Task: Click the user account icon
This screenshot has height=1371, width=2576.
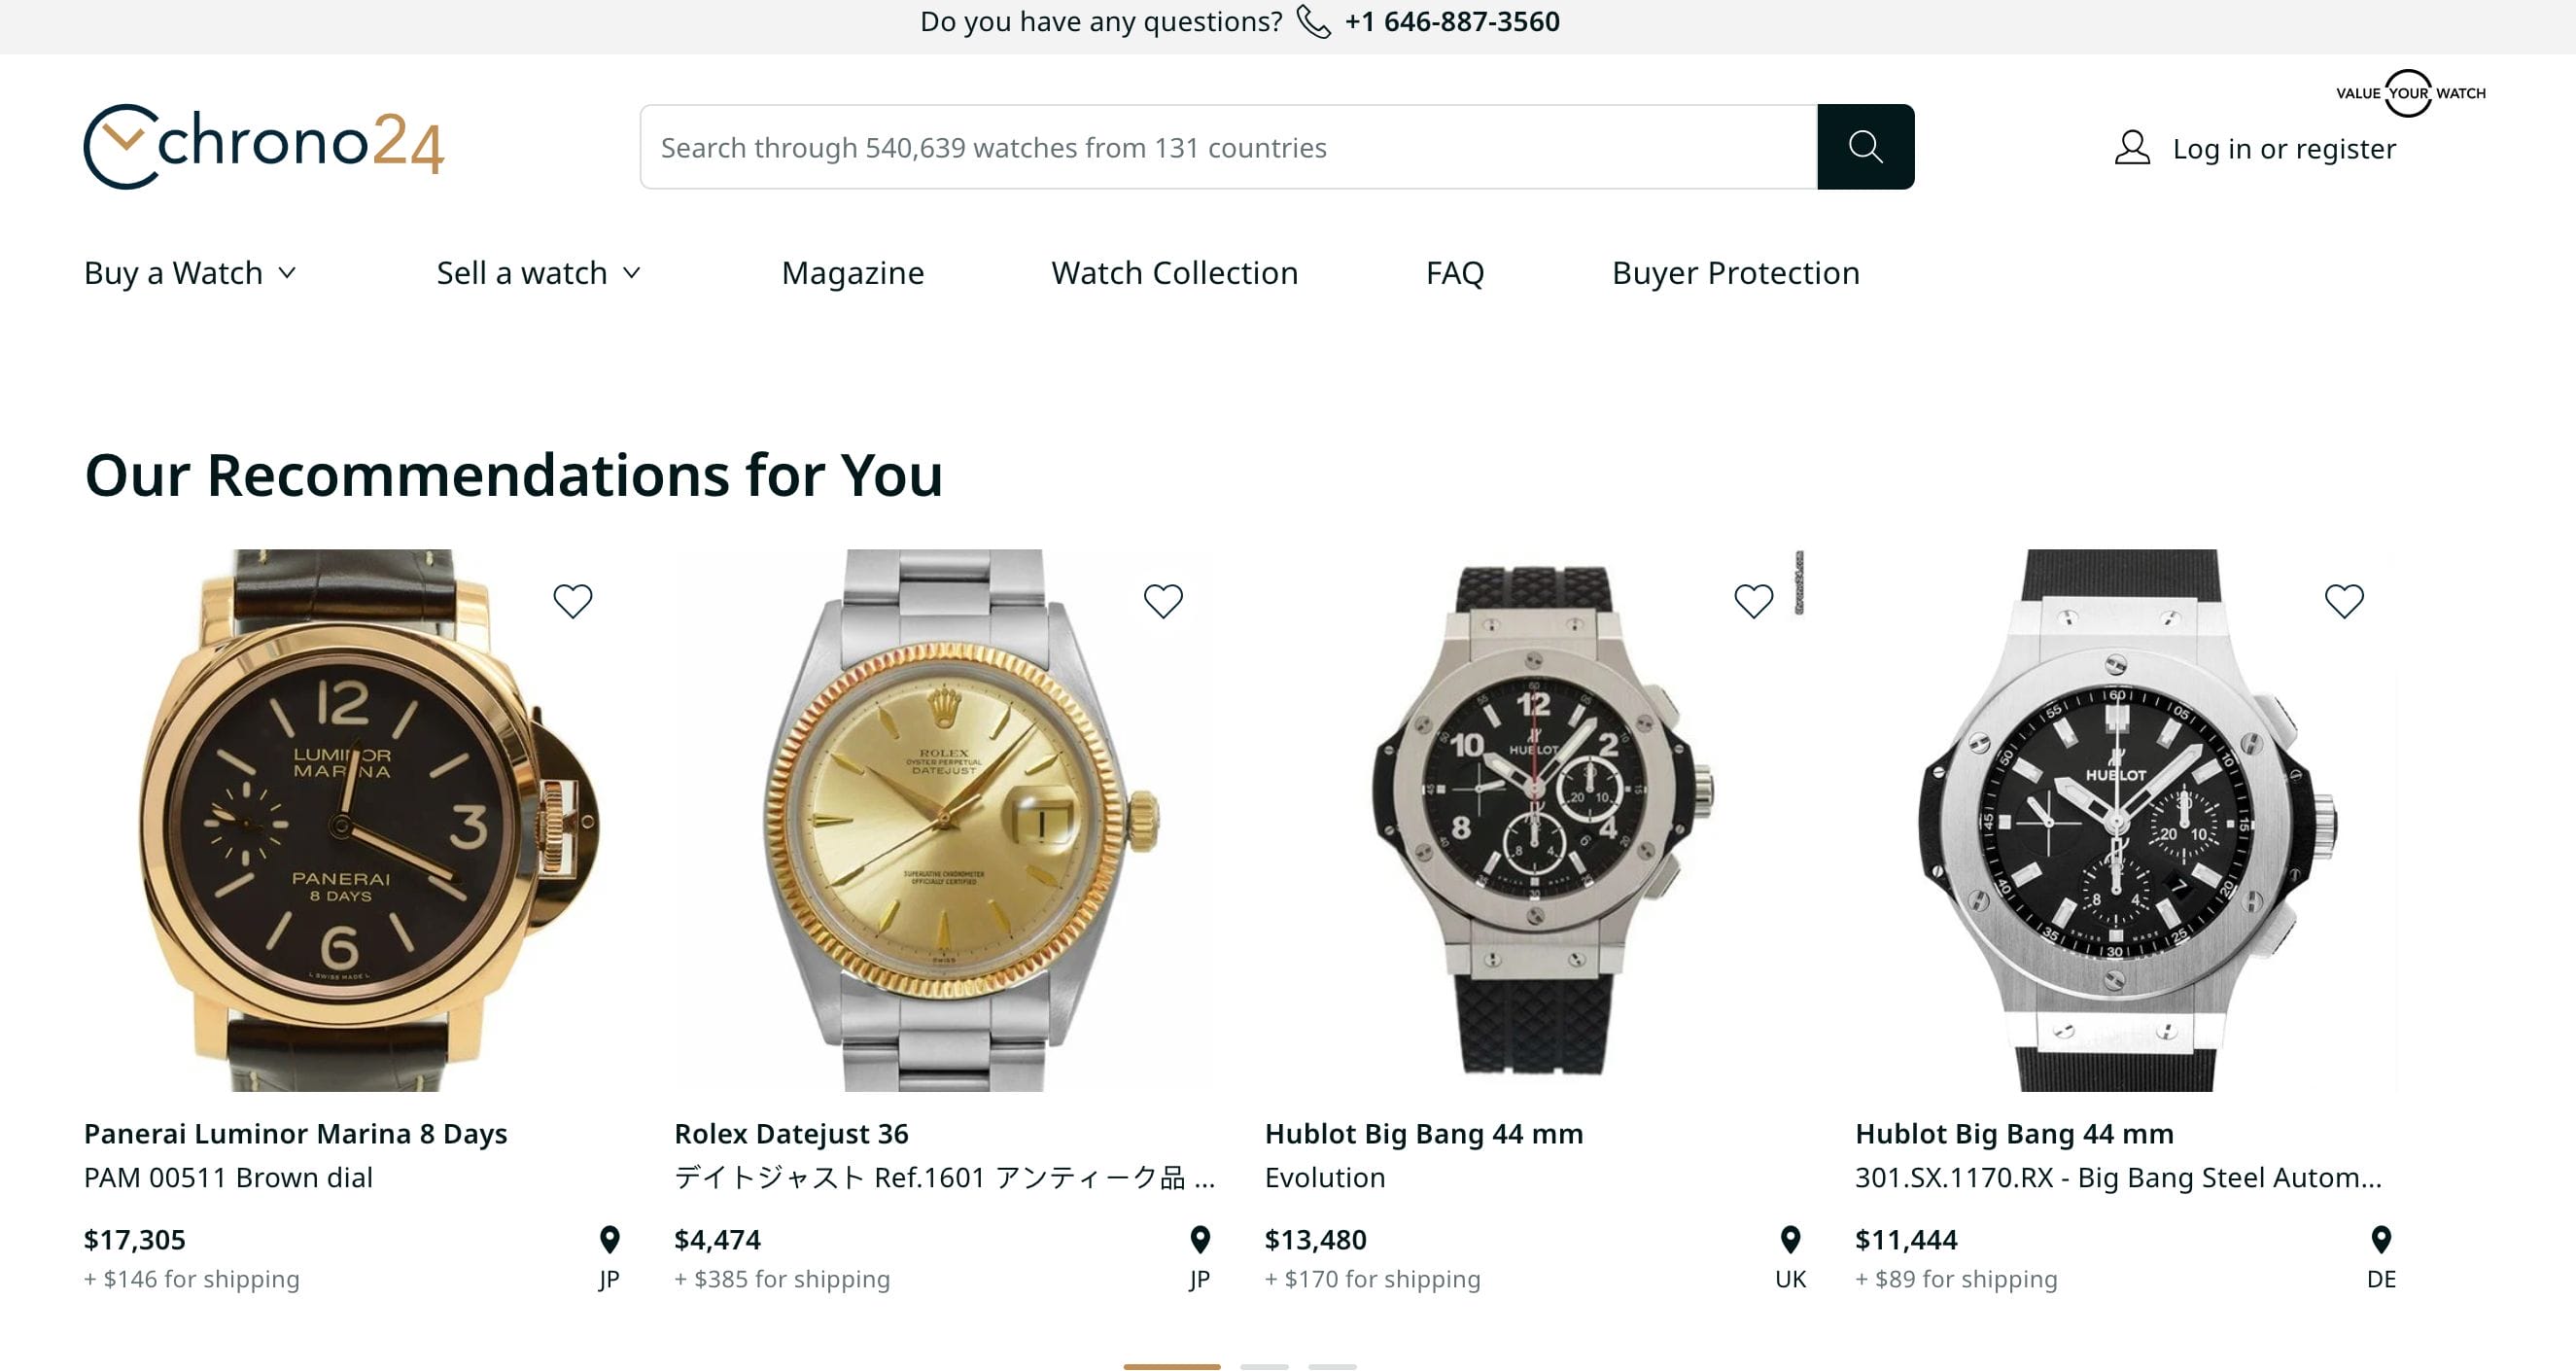Action: coord(2132,148)
